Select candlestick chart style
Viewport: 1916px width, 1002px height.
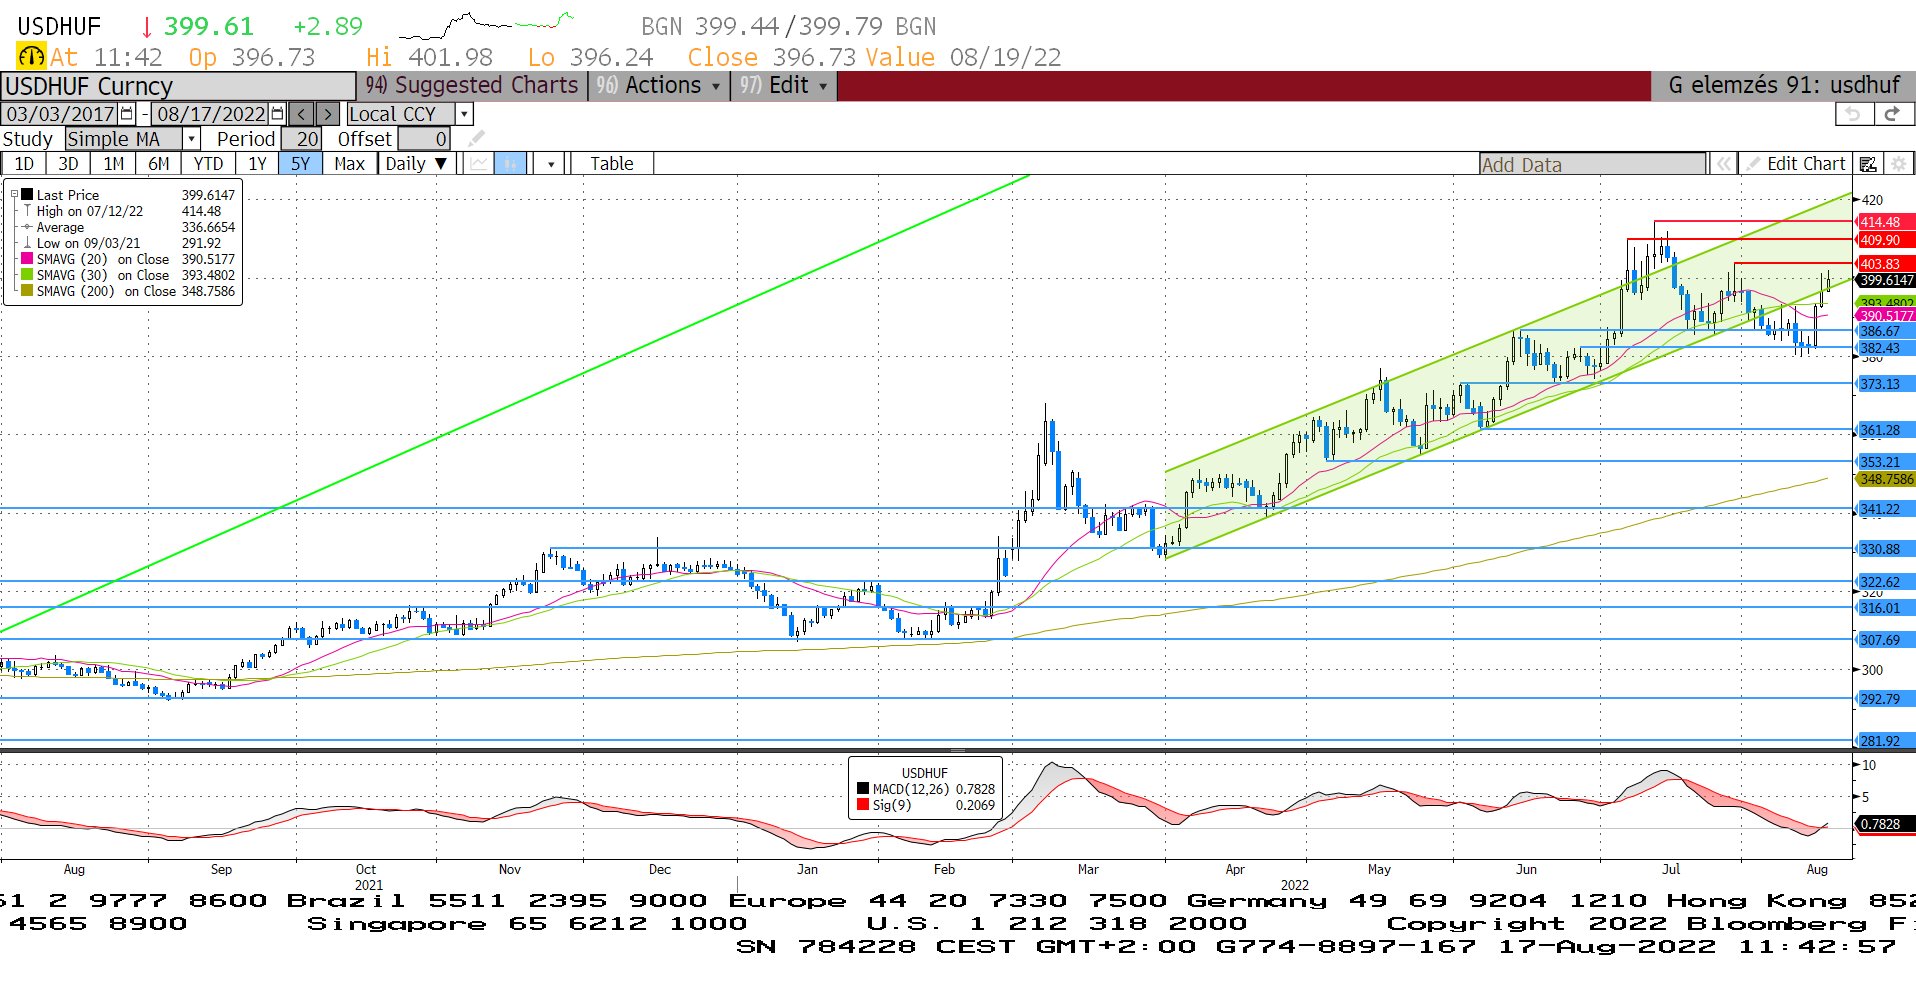[510, 164]
